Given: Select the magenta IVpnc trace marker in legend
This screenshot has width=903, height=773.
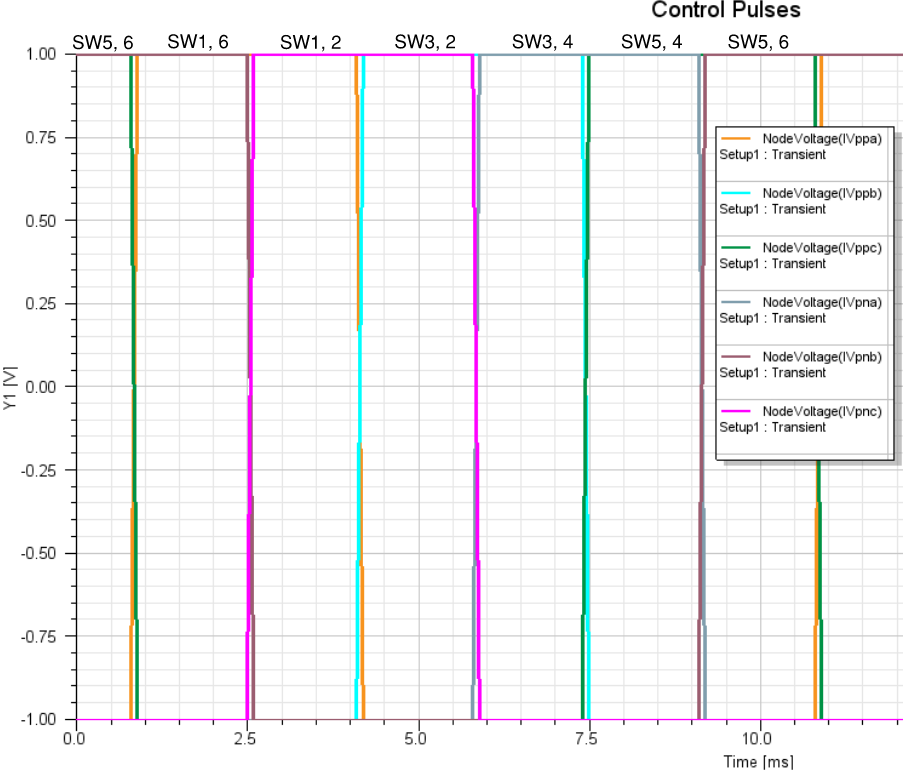Looking at the screenshot, I should [x=735, y=411].
